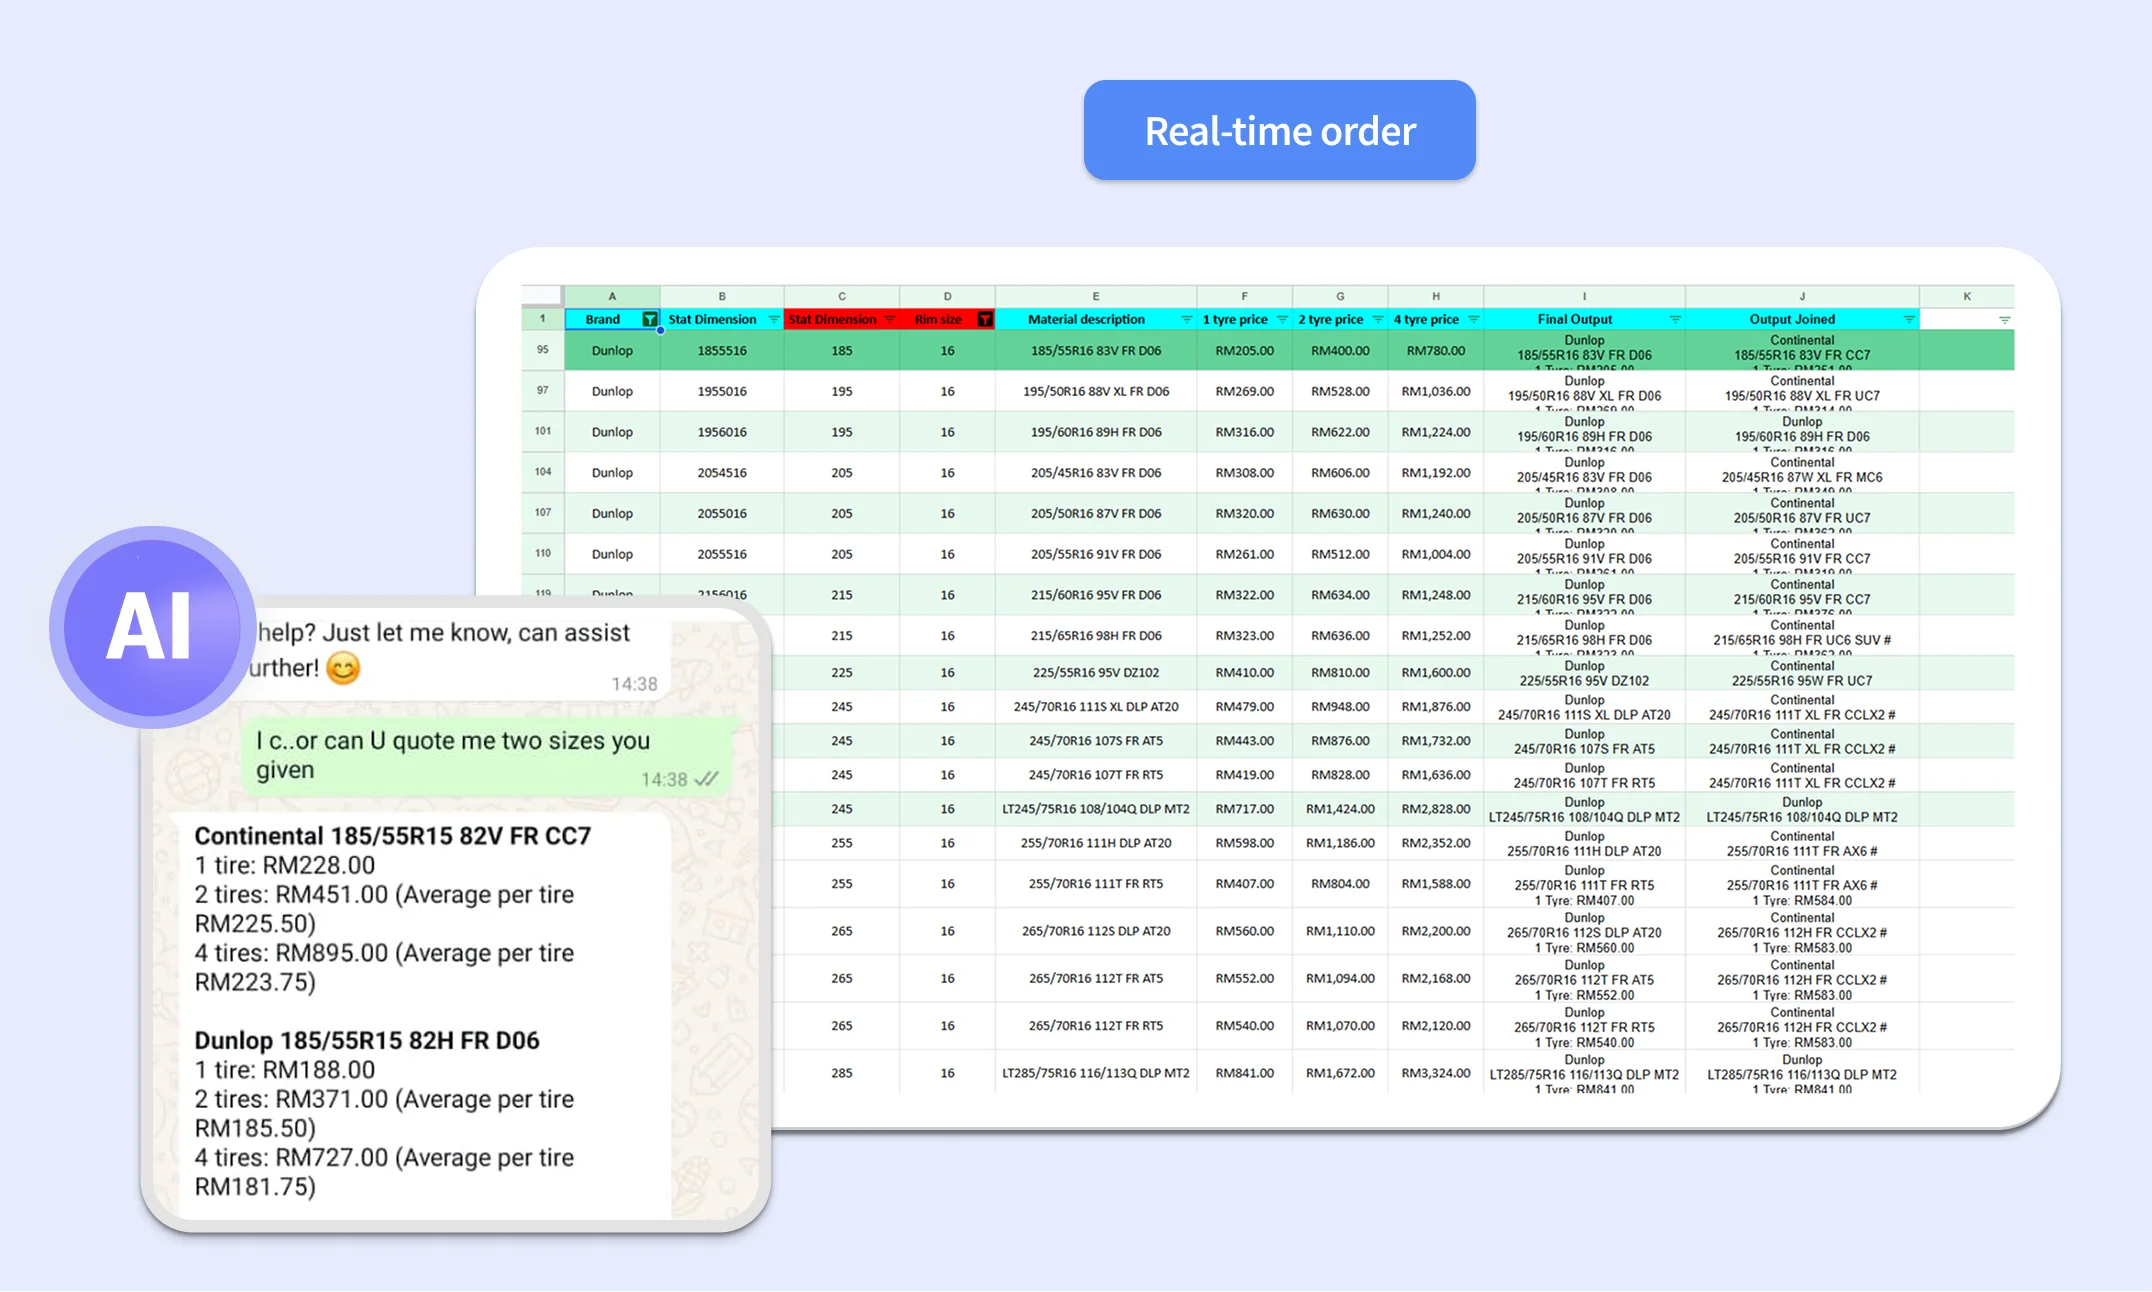Click the Continental 185/55R15 82V FR CC7 heading
Screen dimensions: 2152x1292
(393, 836)
